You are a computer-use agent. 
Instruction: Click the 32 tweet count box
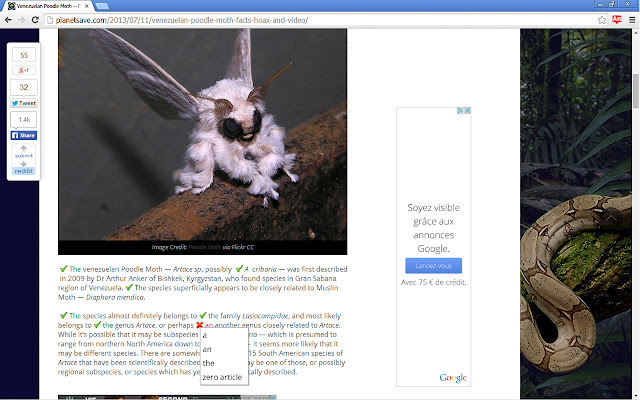(x=24, y=87)
